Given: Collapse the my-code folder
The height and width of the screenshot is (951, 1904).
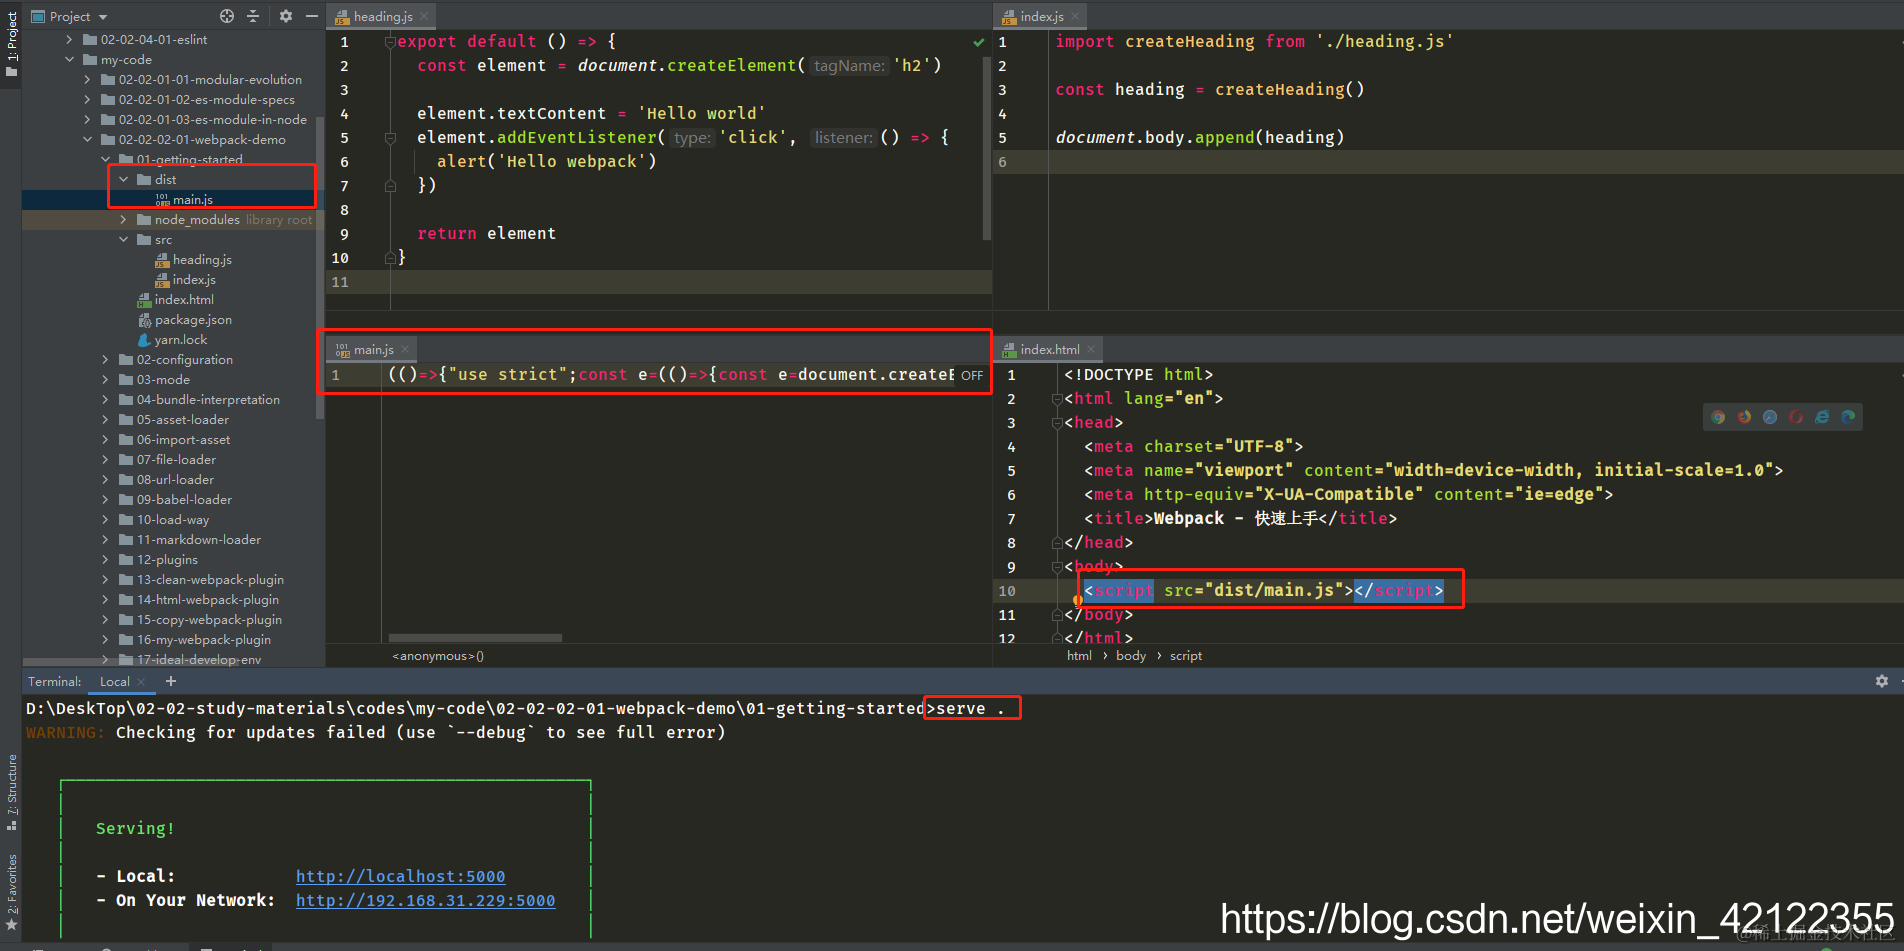Looking at the screenshot, I should pos(69,60).
